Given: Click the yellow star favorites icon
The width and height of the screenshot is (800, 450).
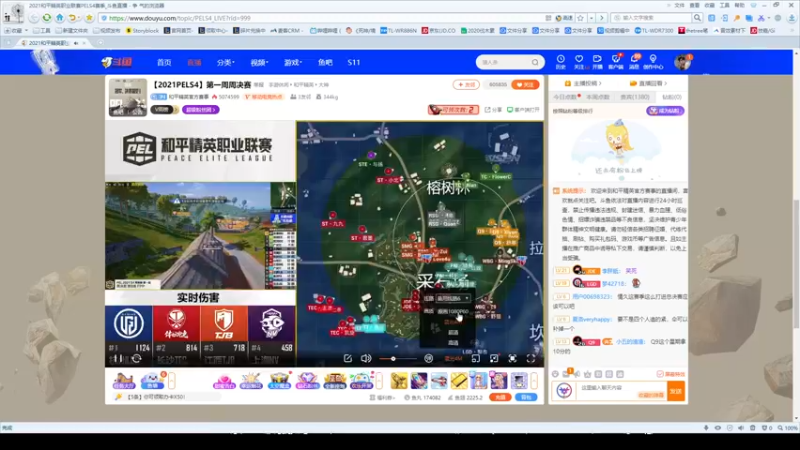Looking at the screenshot, I should [x=89, y=18].
